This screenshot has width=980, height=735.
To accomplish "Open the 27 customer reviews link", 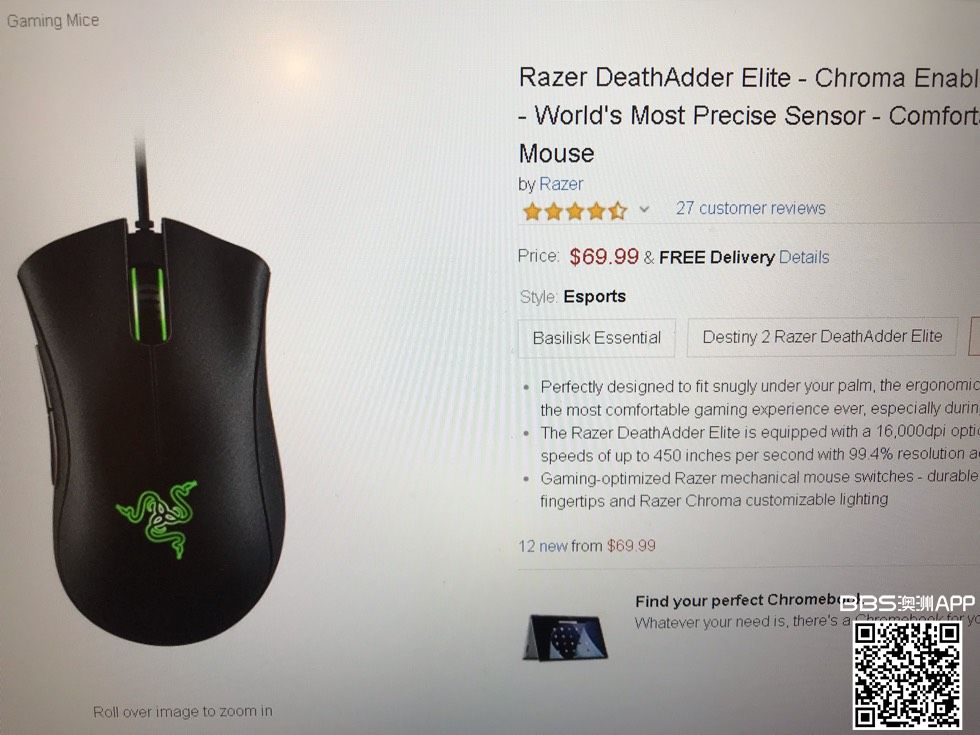I will point(751,208).
